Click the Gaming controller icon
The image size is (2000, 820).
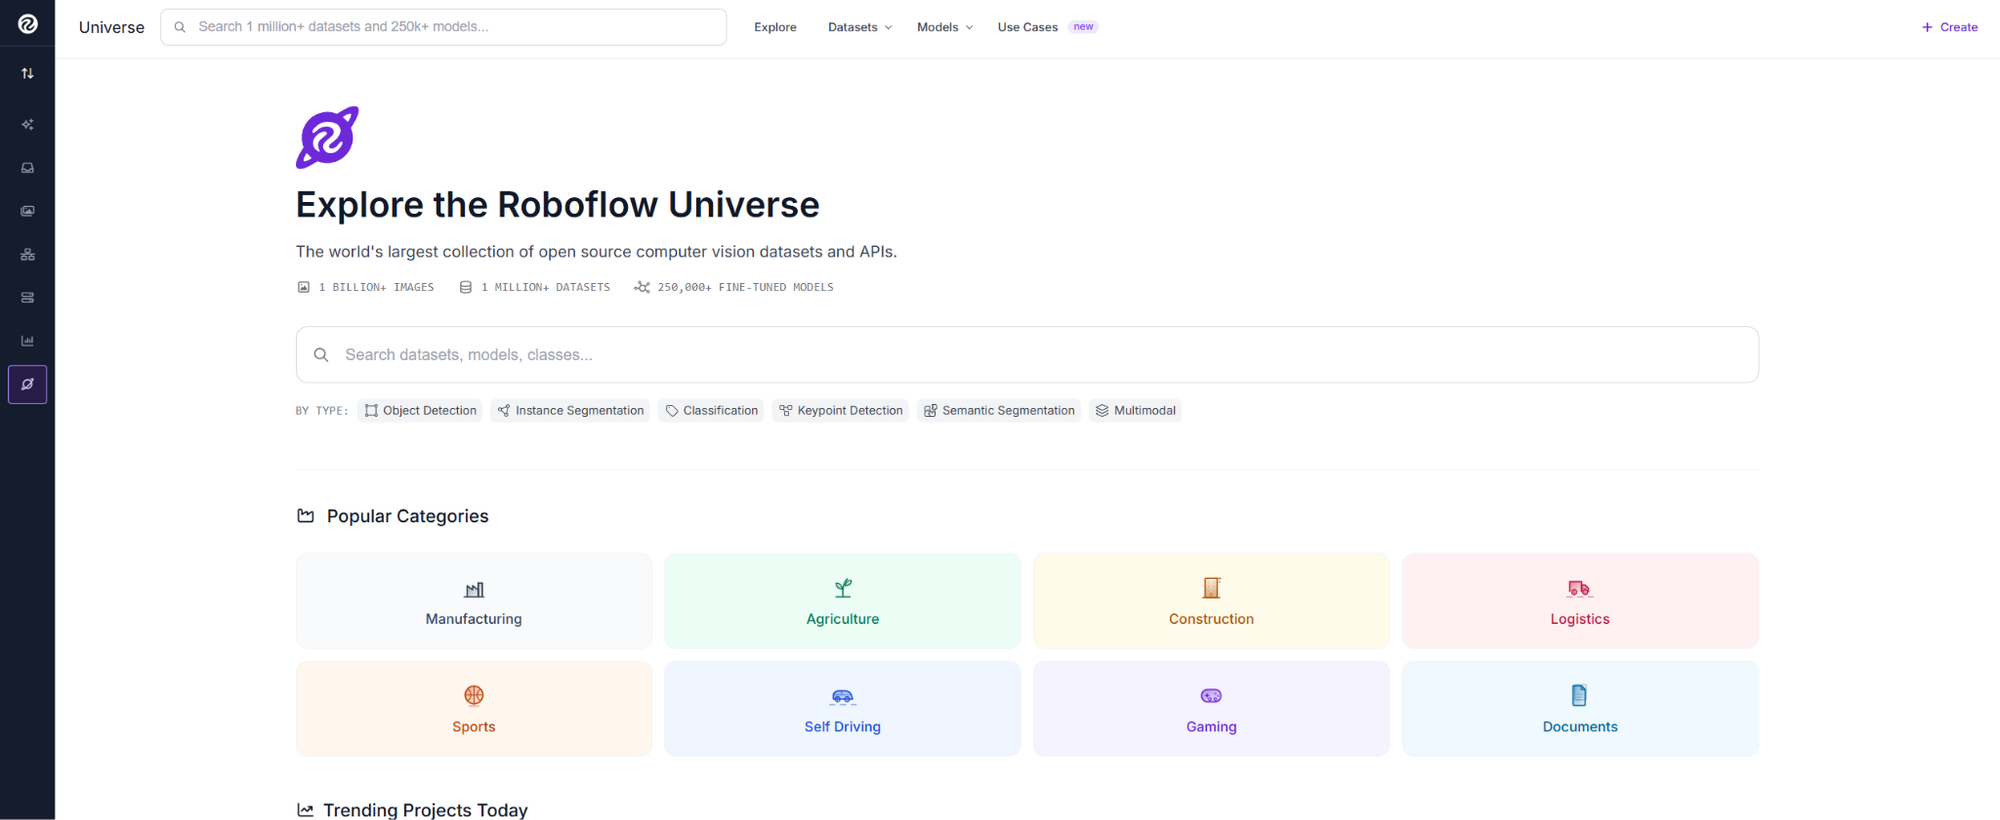click(x=1211, y=696)
